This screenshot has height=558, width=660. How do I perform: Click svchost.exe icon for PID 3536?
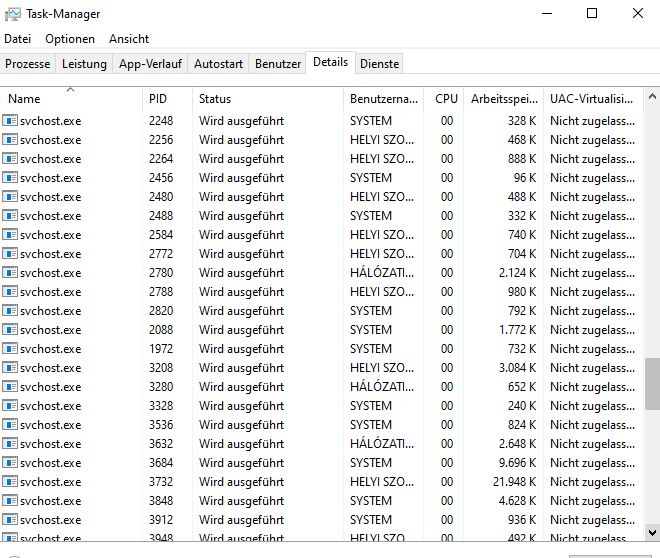pyautogui.click(x=10, y=425)
